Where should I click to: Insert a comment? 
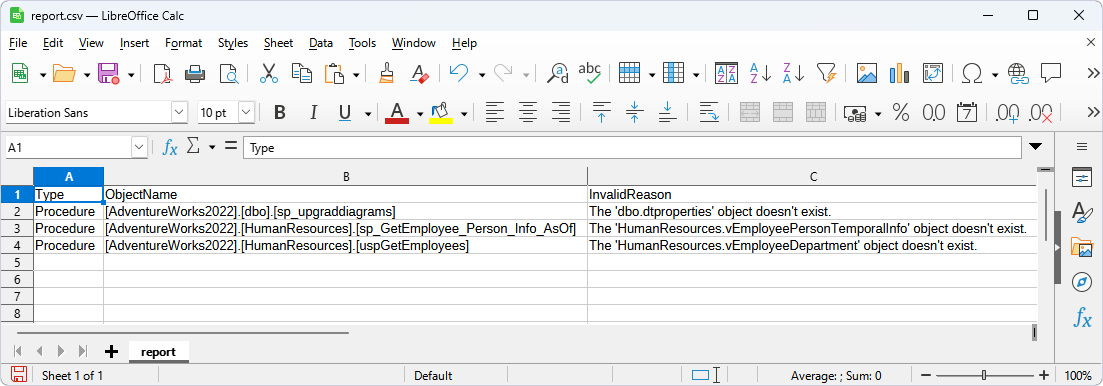point(1051,73)
